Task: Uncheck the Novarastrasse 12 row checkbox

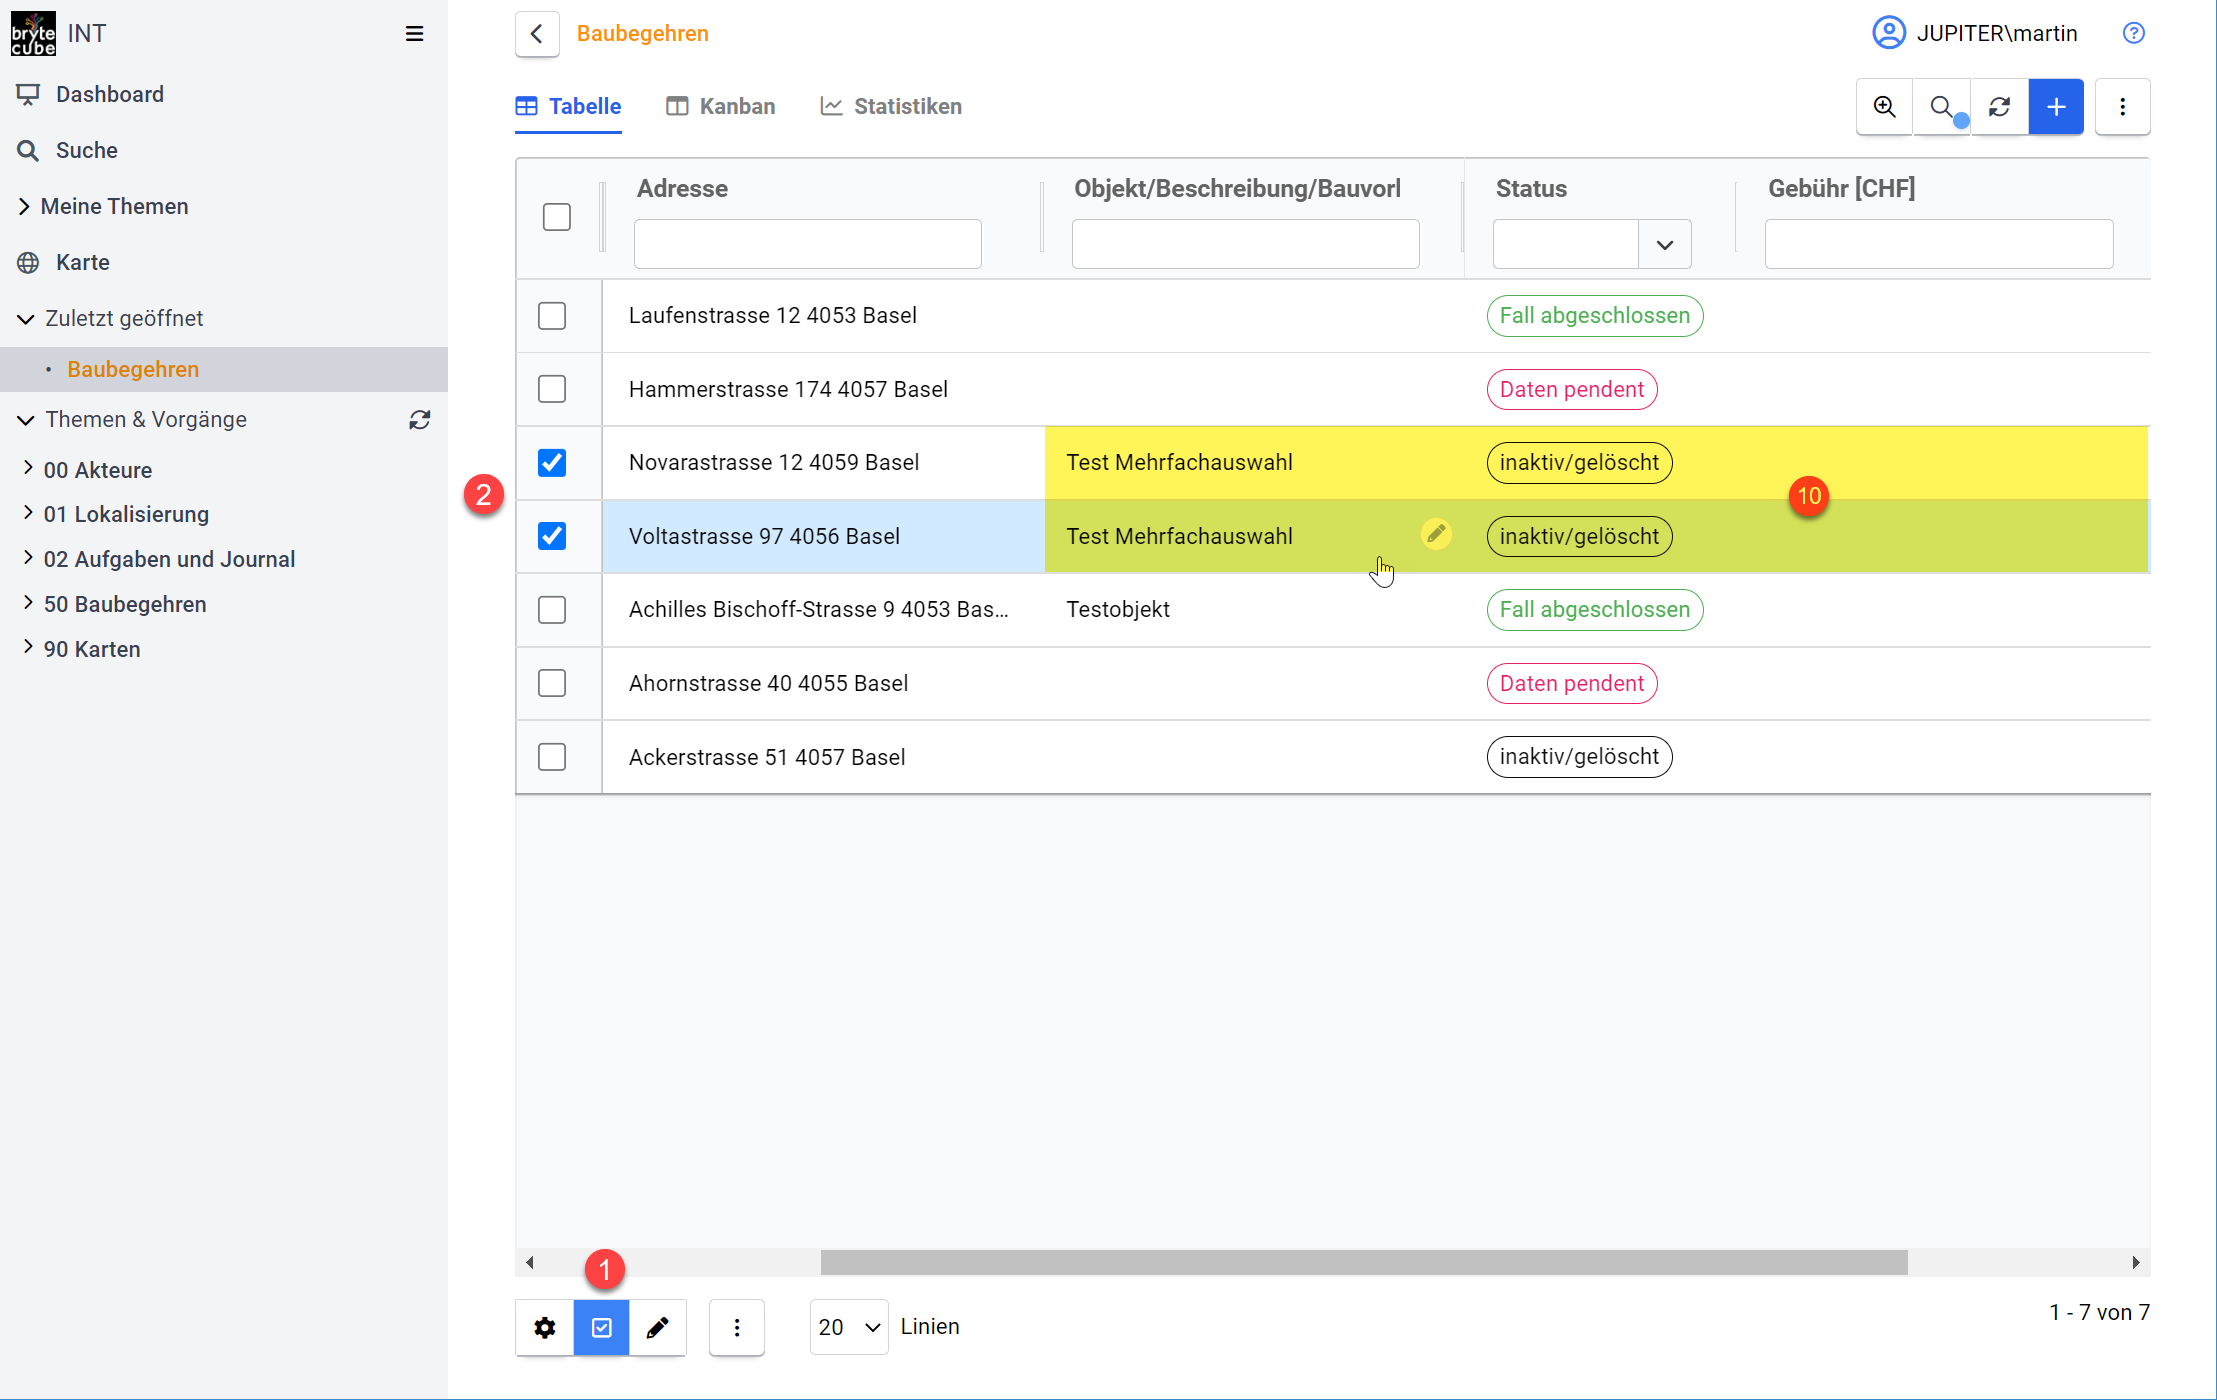Action: point(552,462)
